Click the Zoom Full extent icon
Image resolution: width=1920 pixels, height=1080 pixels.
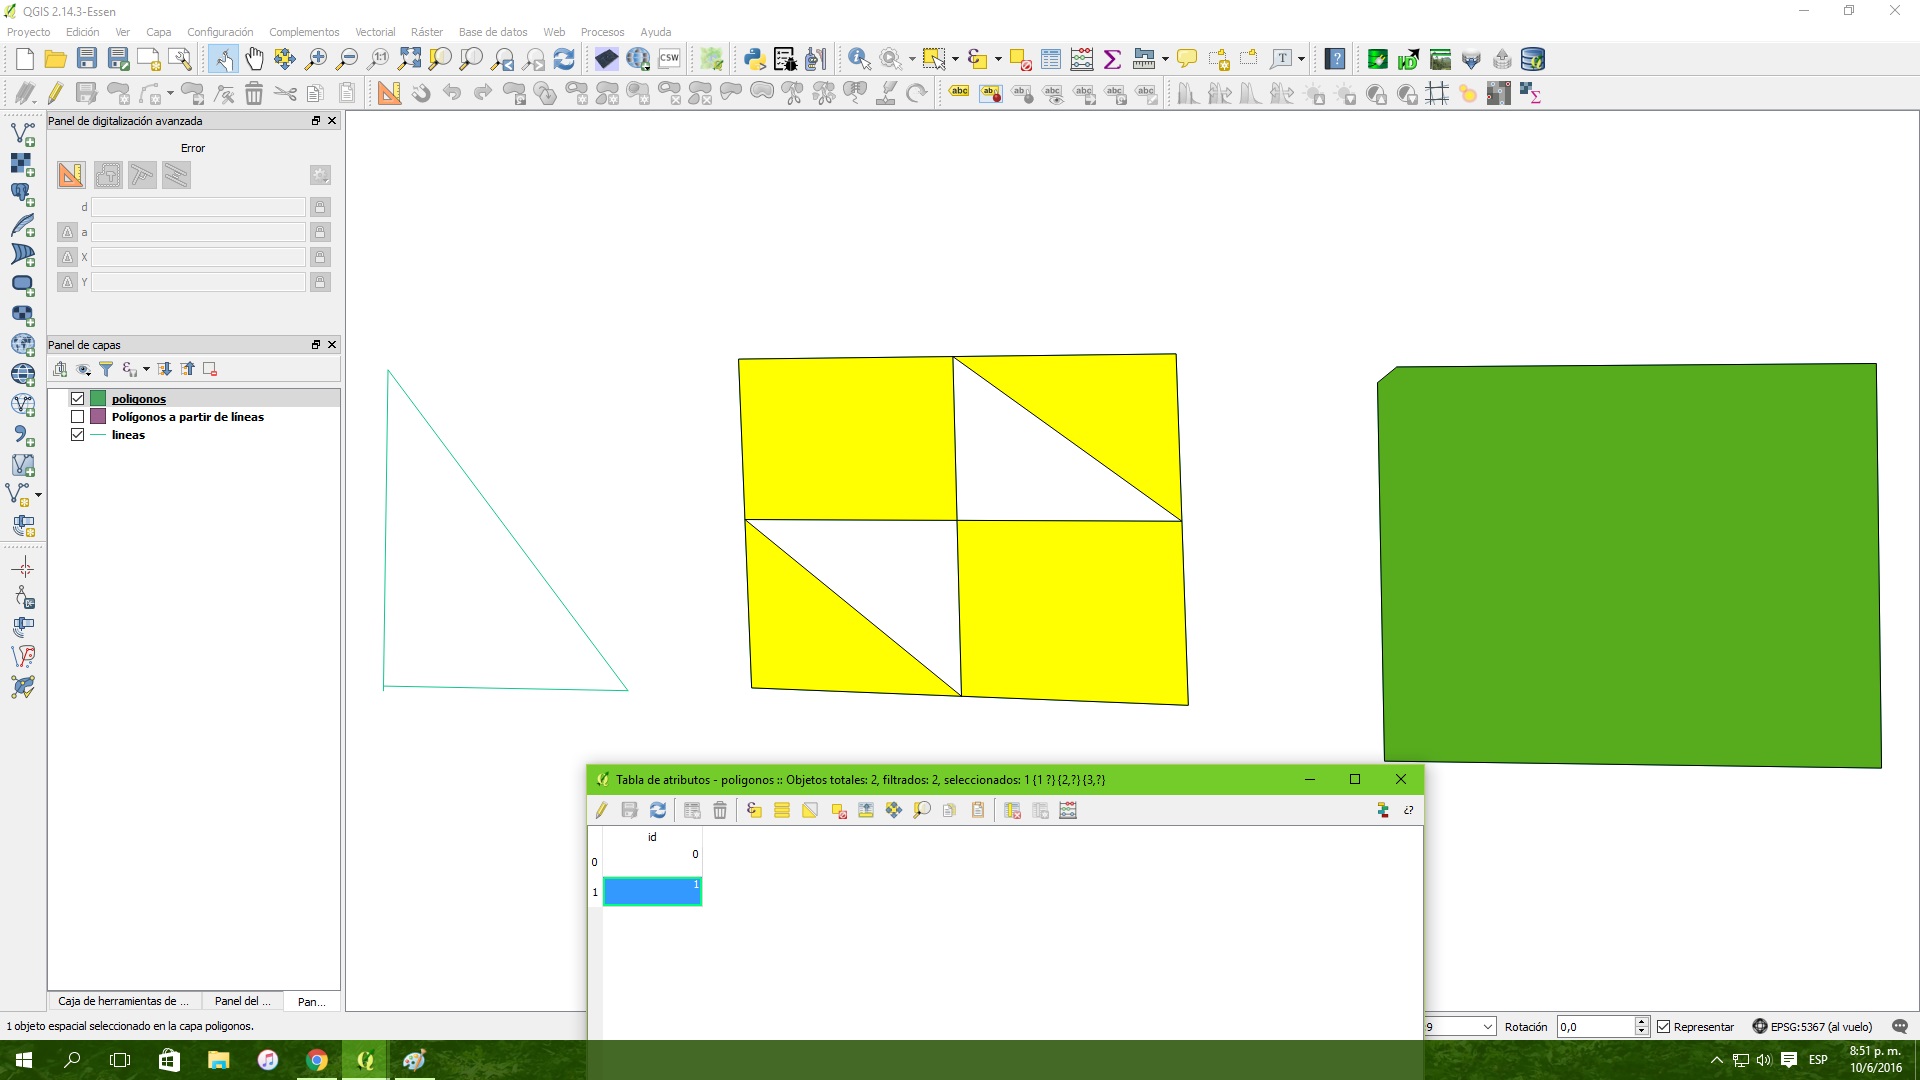409,59
